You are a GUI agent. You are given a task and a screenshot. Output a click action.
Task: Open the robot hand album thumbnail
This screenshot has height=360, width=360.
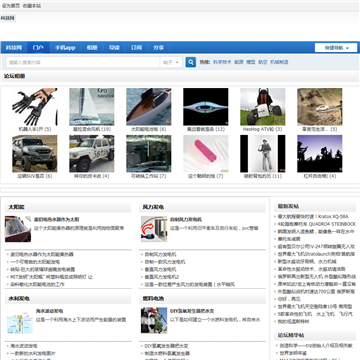[35, 107]
